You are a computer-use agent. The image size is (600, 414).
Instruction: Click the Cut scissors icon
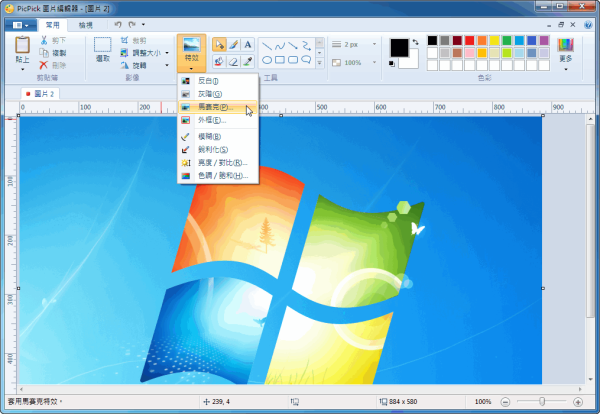pyautogui.click(x=44, y=40)
